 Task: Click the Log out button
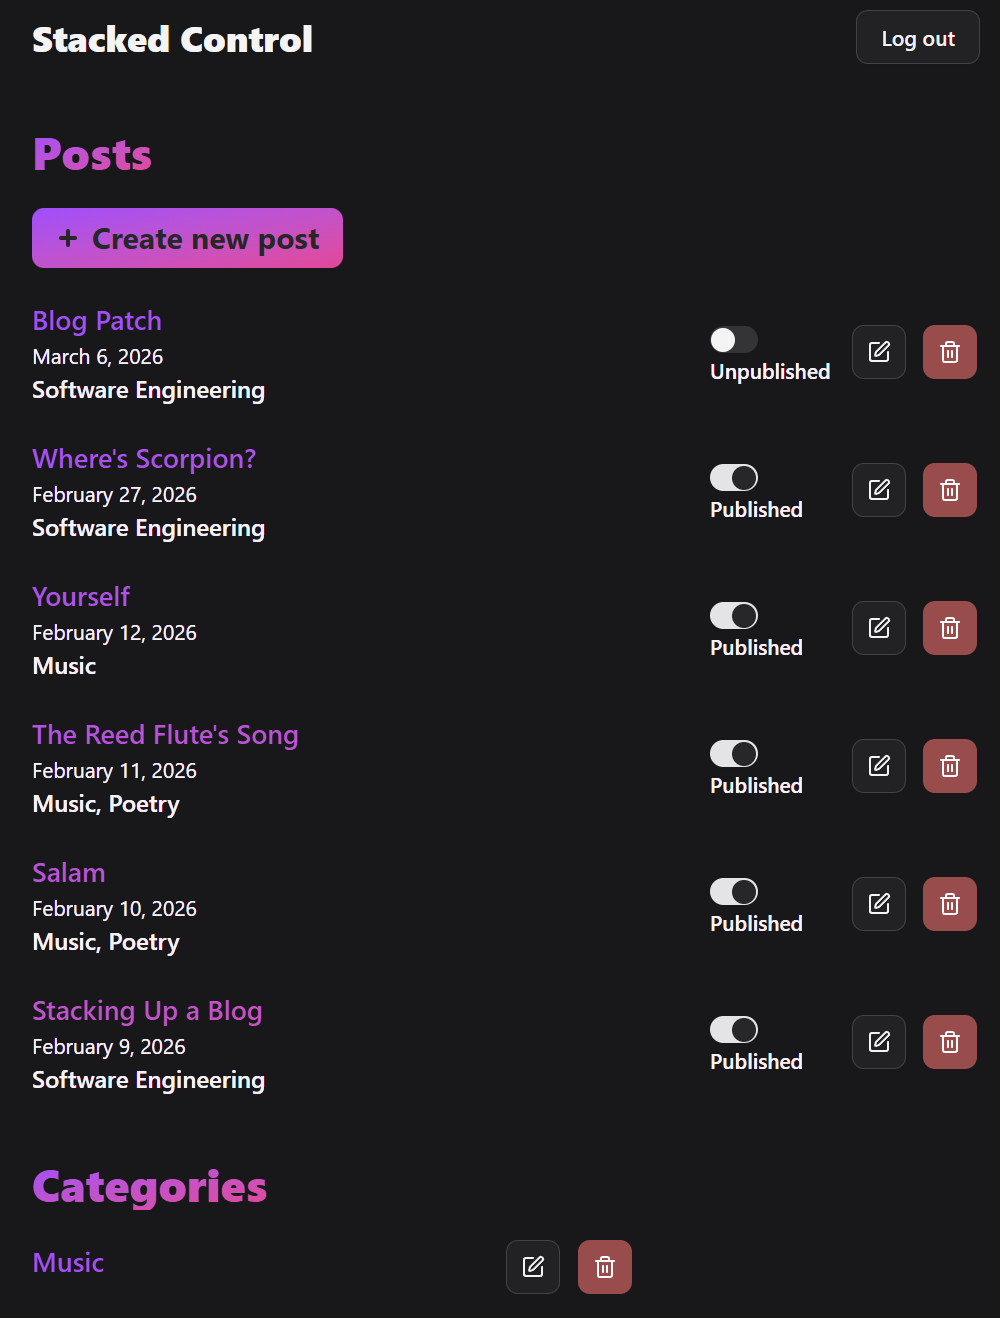(917, 37)
